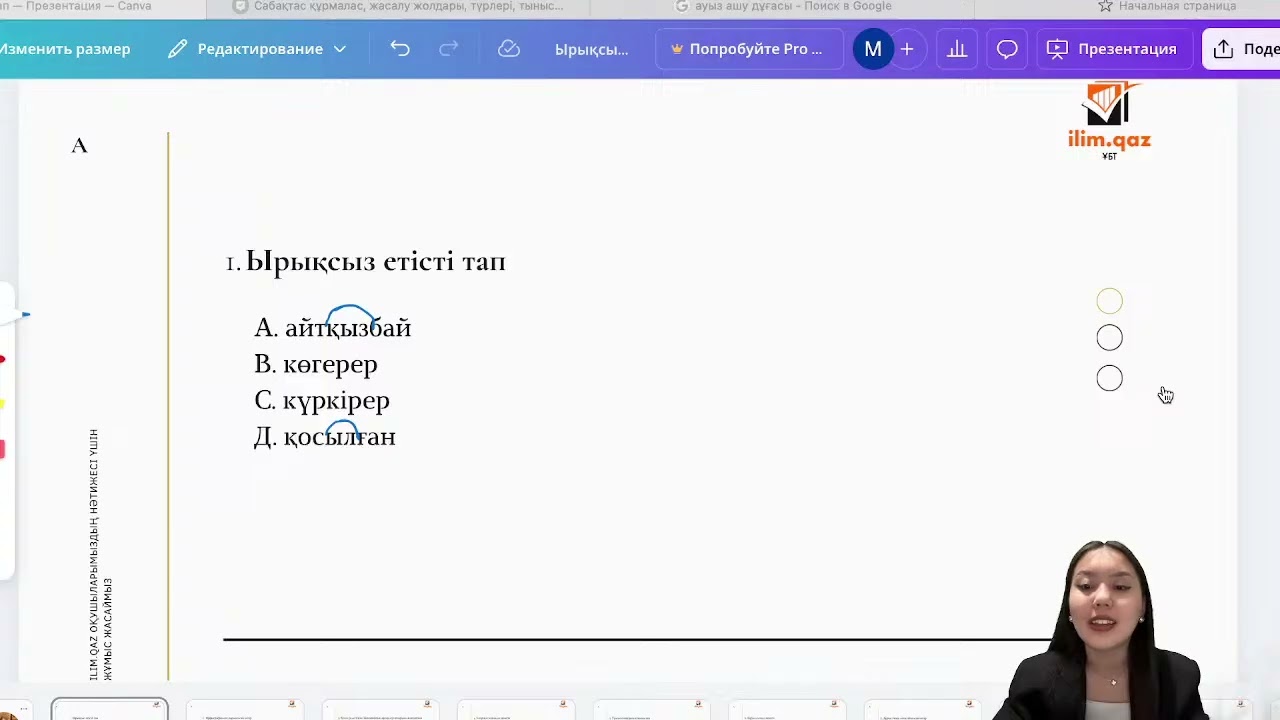The height and width of the screenshot is (720, 1280).
Task: Open the analytics chart icon
Action: click(957, 49)
